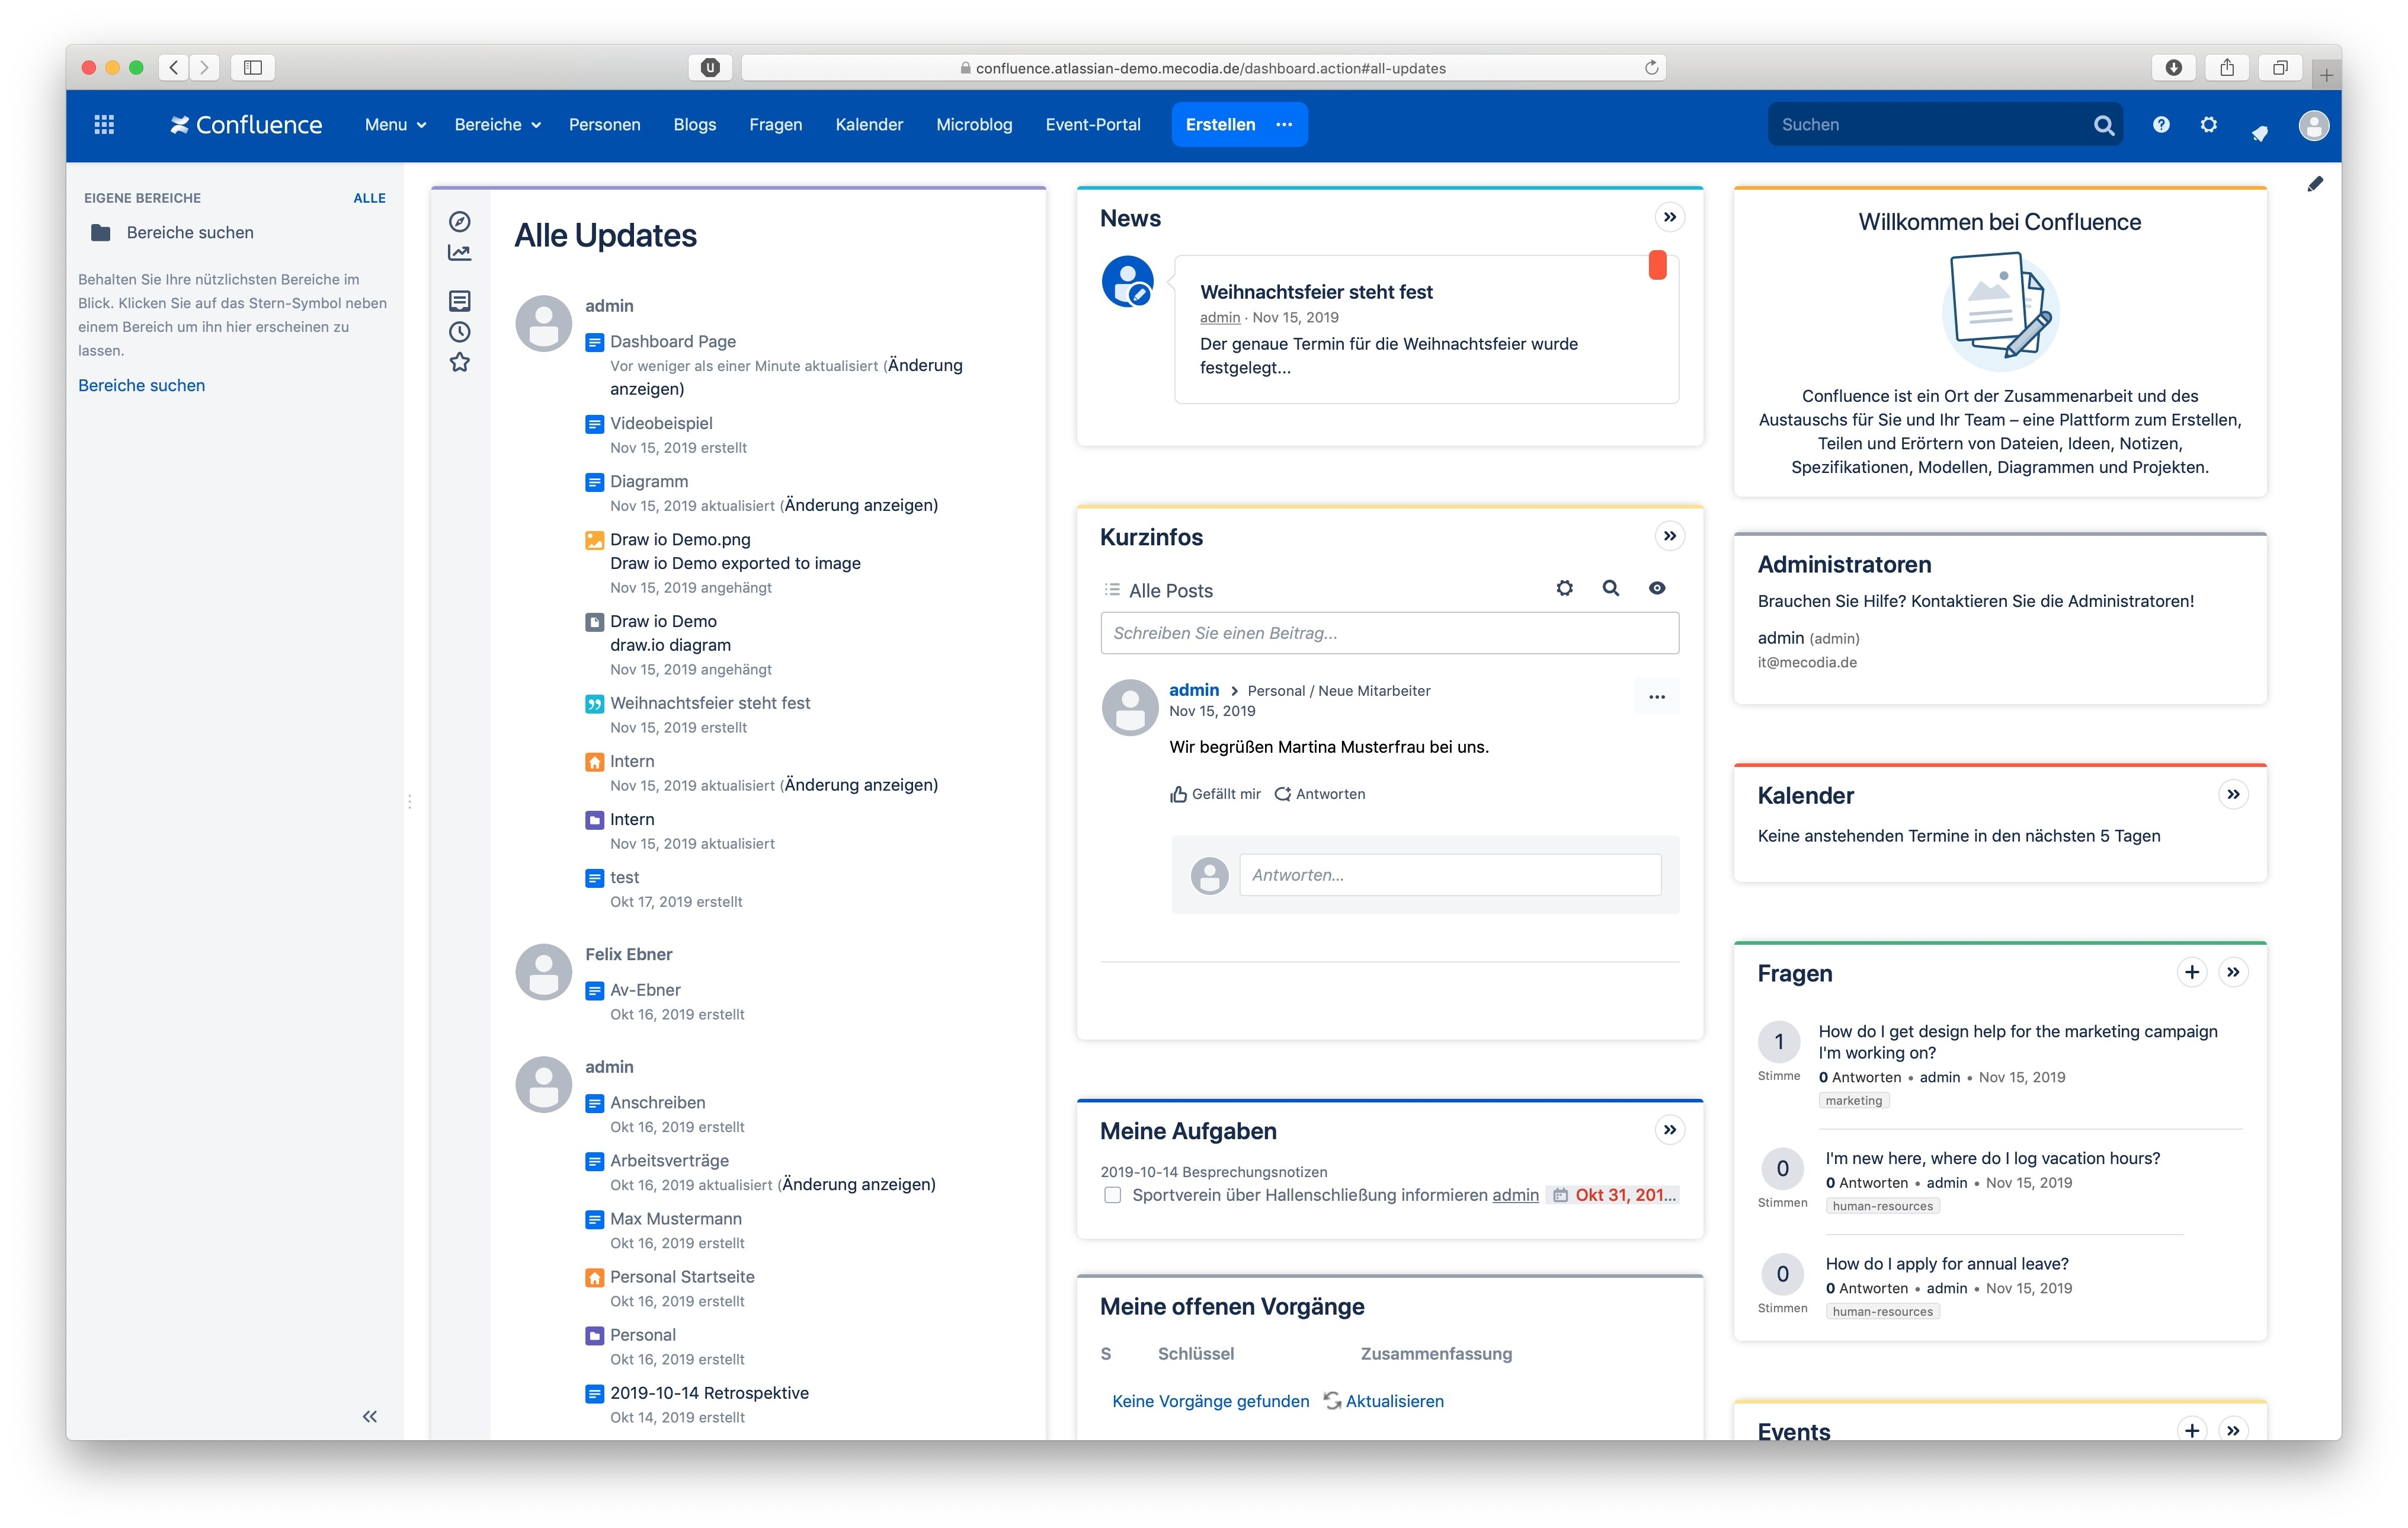
Task: Click the compass discover icon in updates sidebar
Action: tap(459, 221)
